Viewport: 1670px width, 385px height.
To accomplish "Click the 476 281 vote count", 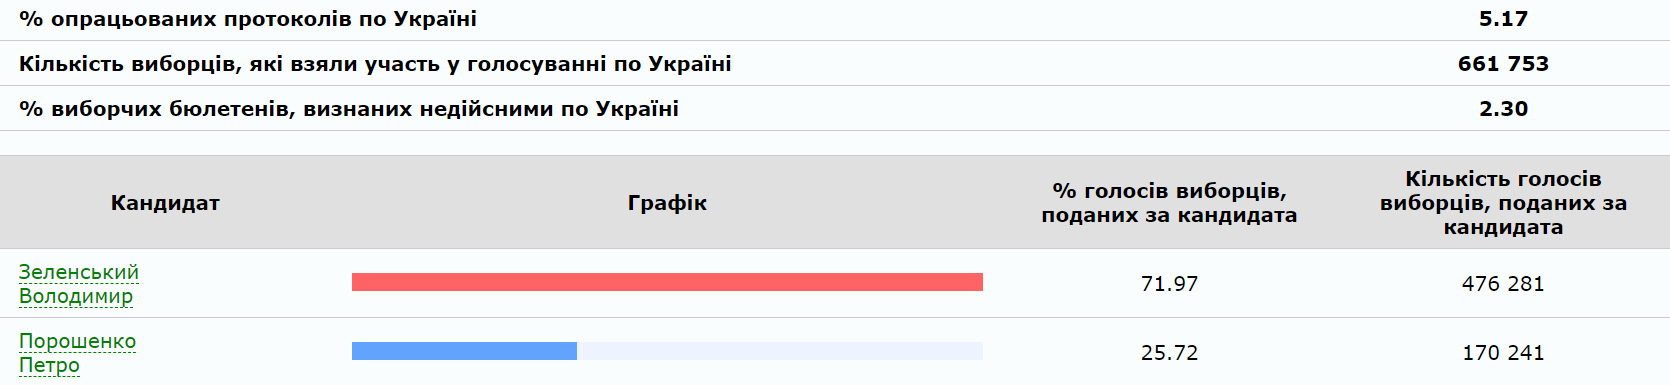I will click(x=1503, y=284).
